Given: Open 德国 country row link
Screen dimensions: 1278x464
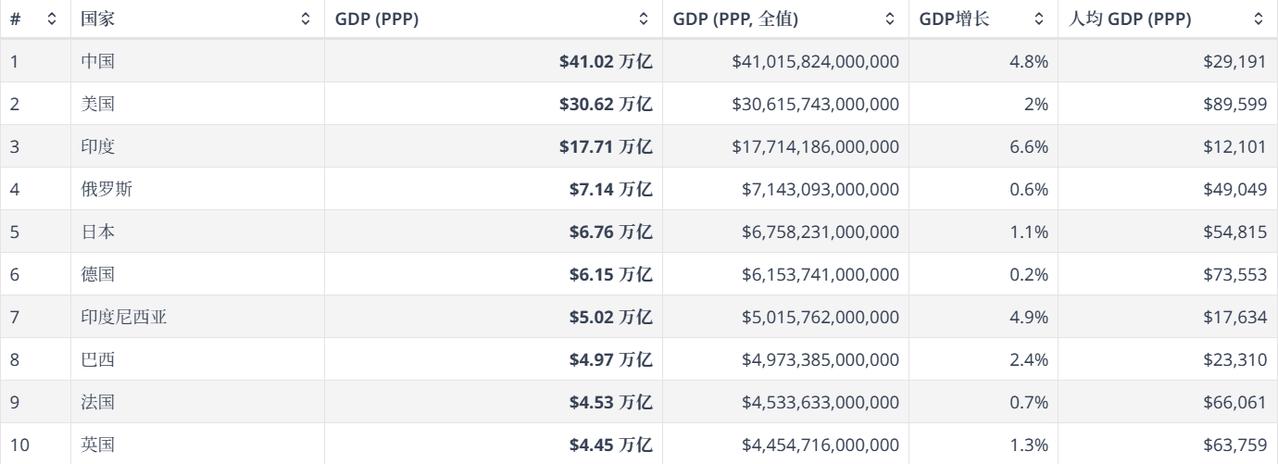Looking at the screenshot, I should click(98, 274).
